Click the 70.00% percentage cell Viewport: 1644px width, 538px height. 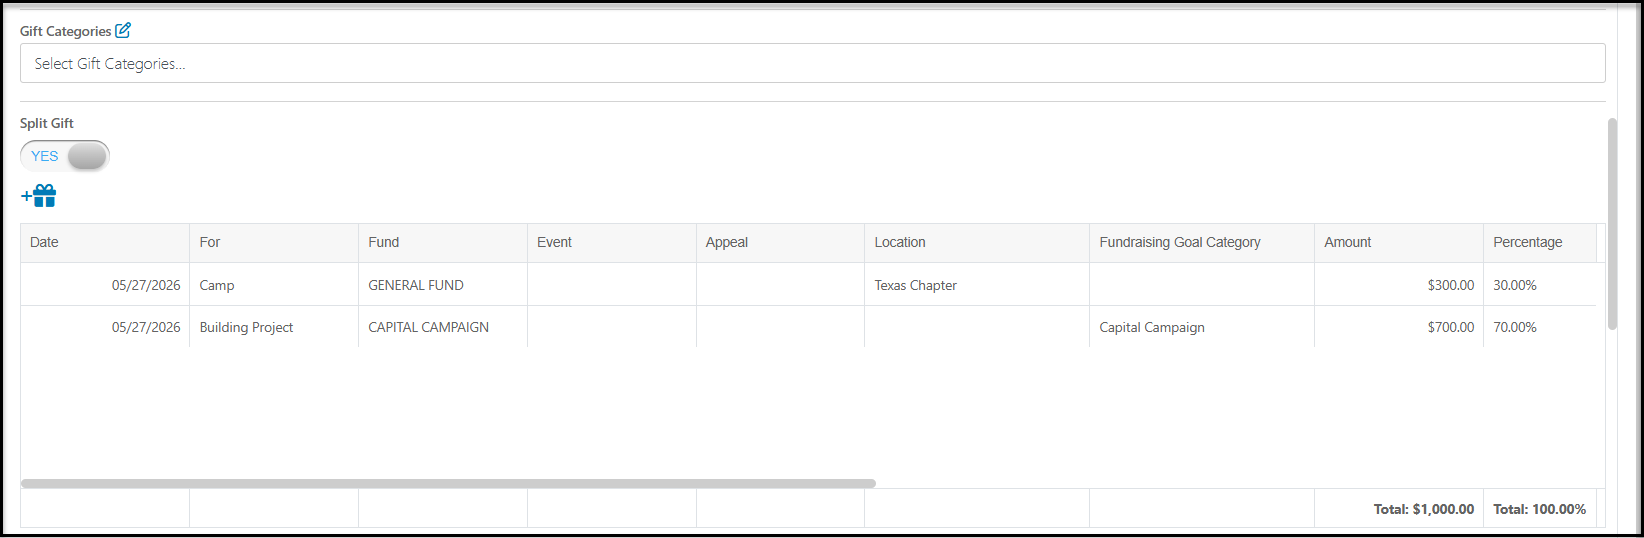(x=1540, y=327)
